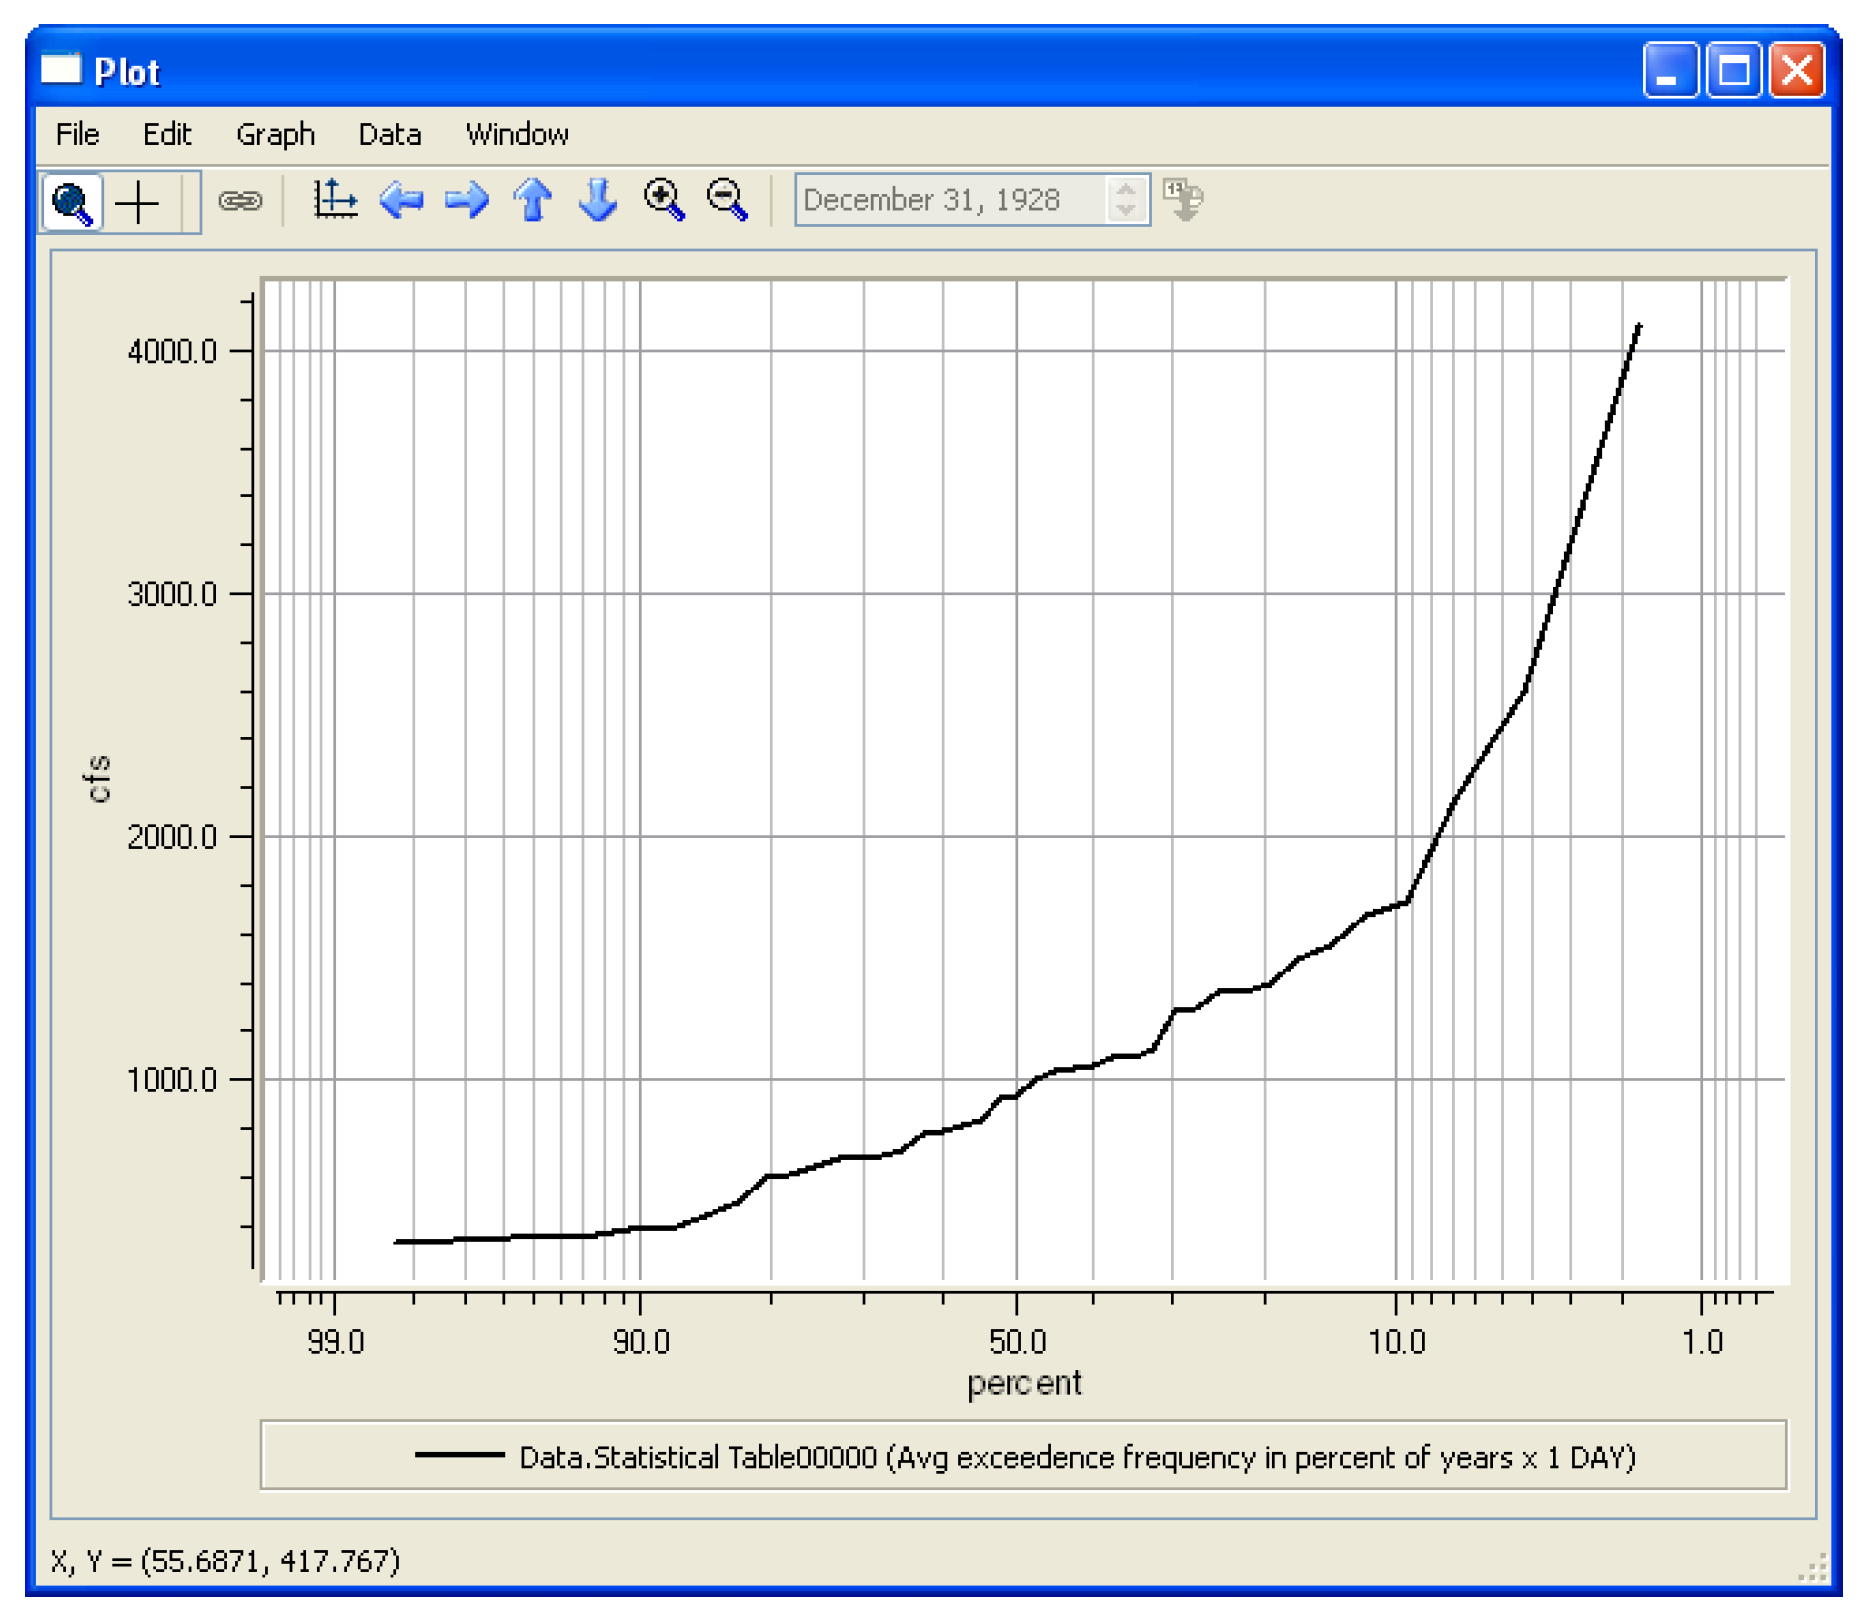This screenshot has width=1875, height=1608.
Task: Open the Edit menu
Action: [166, 135]
